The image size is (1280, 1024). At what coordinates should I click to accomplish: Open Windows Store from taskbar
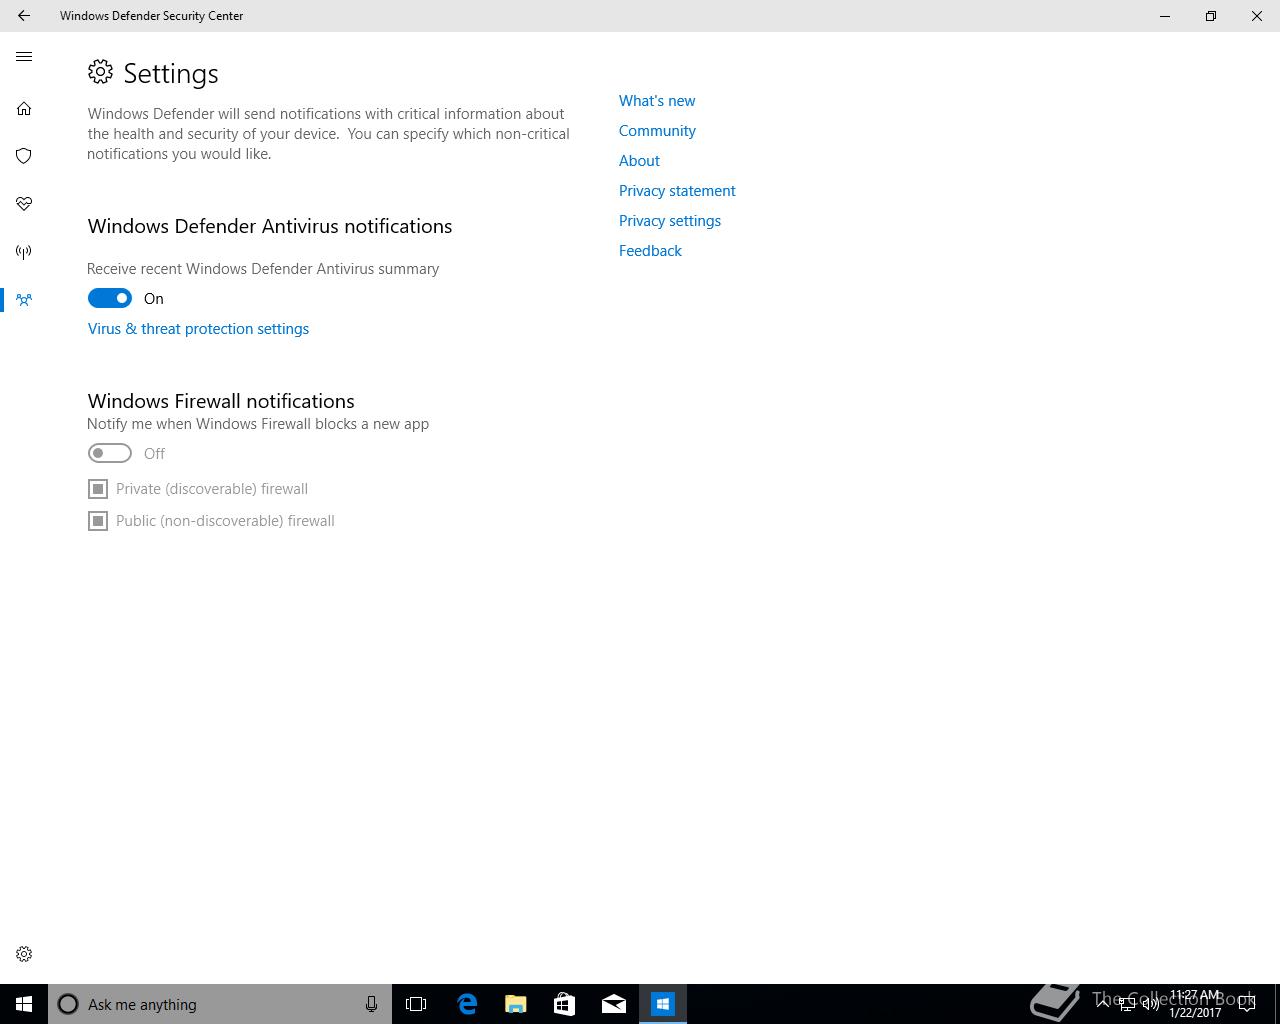coord(565,1004)
